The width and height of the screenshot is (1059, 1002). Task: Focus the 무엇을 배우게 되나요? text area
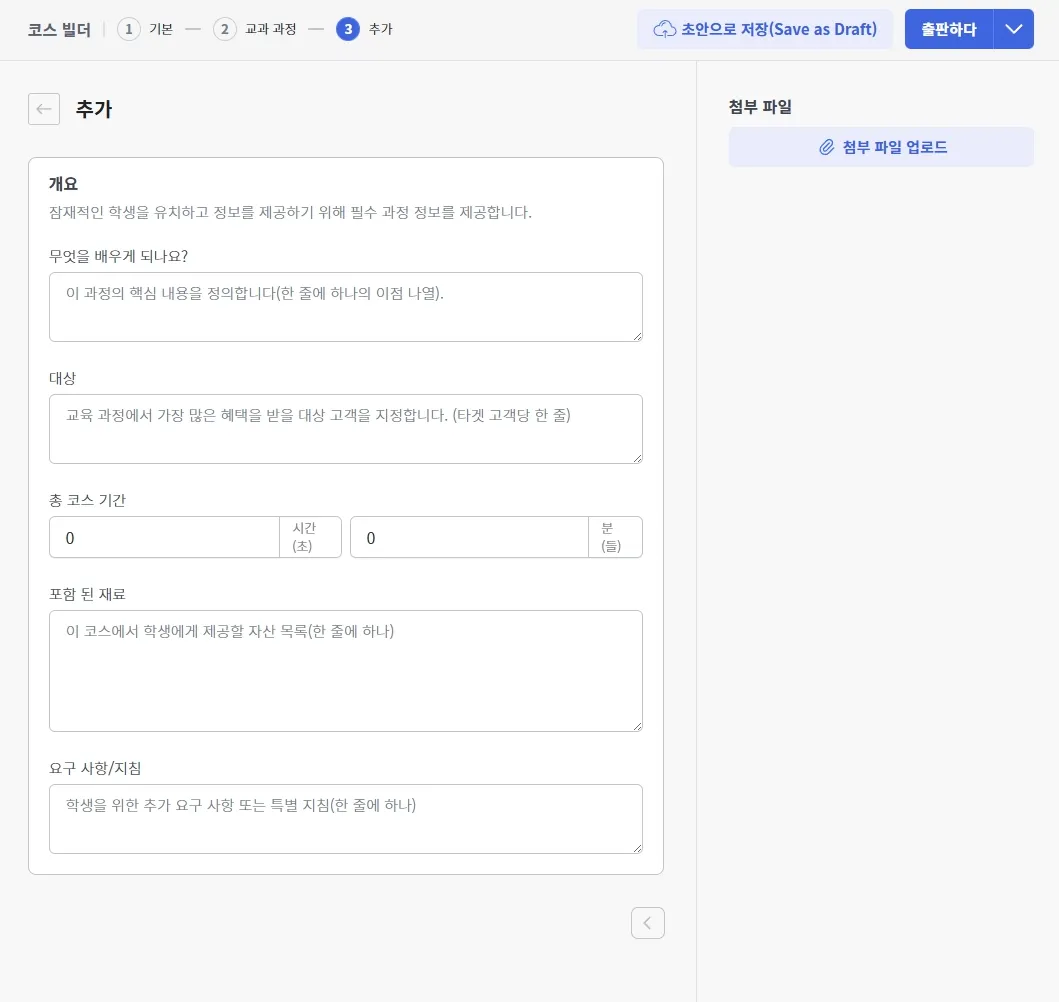point(346,305)
